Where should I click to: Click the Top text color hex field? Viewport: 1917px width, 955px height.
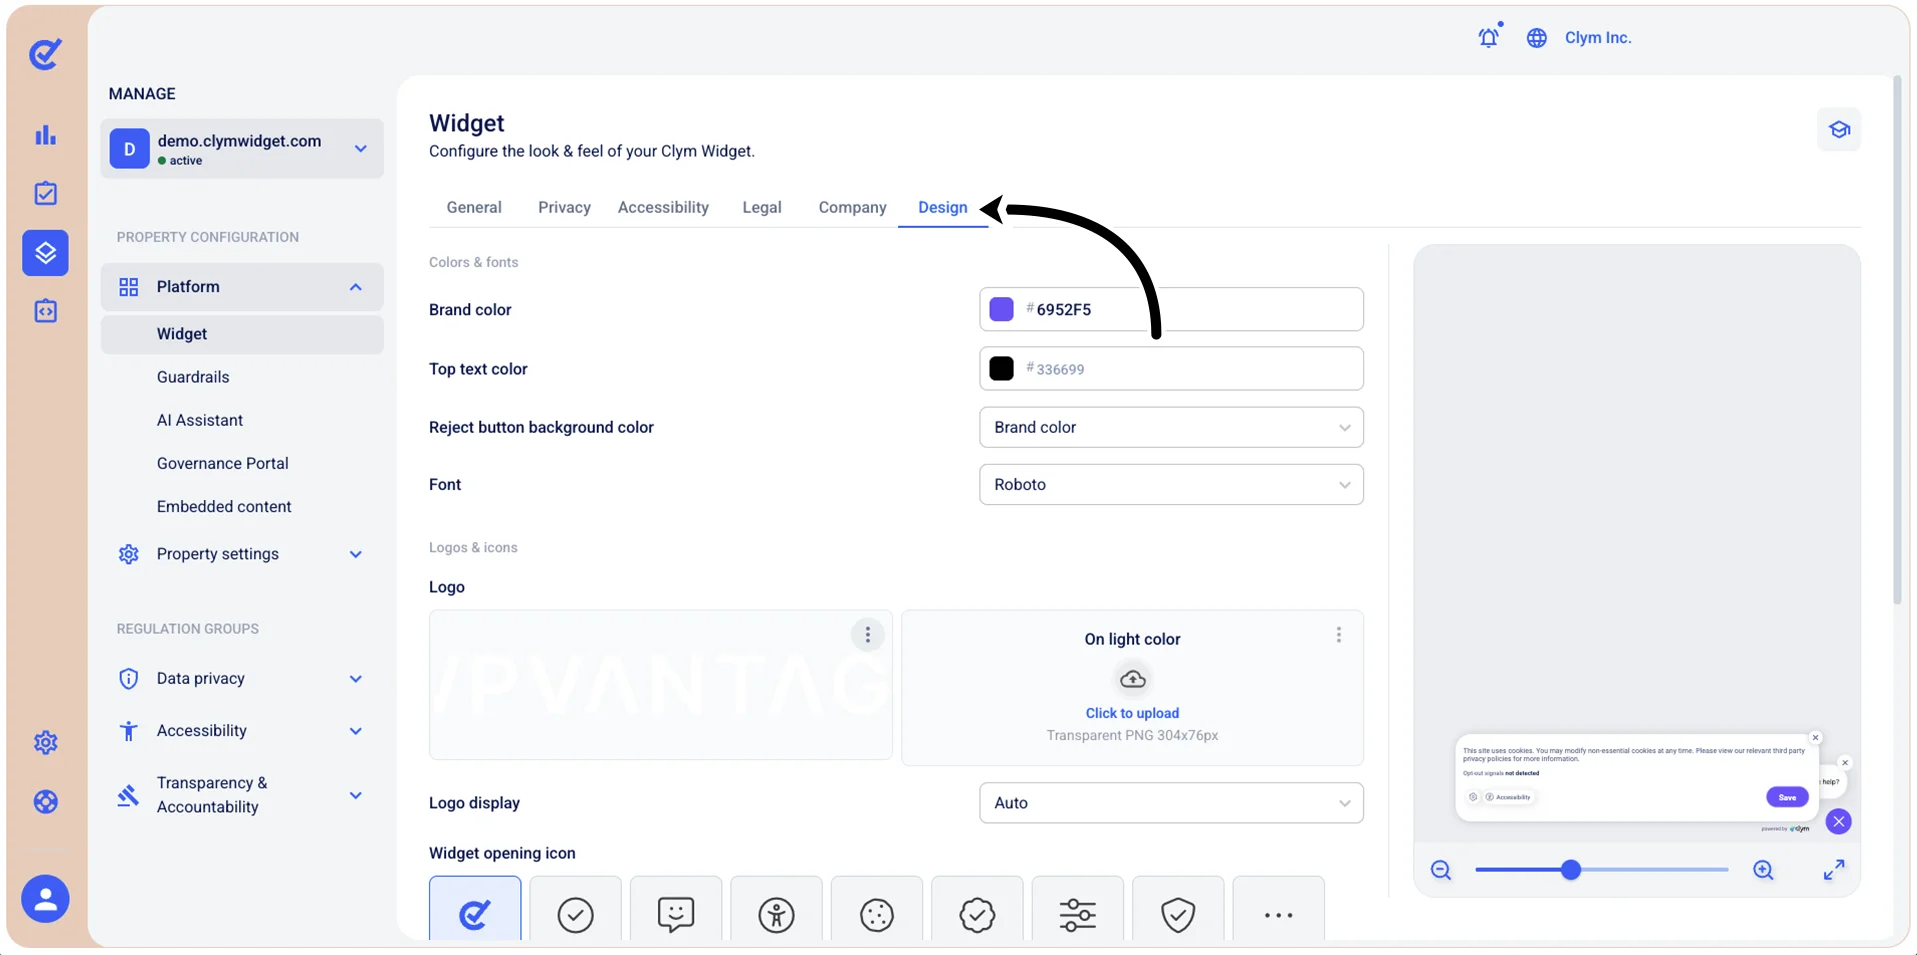pos(1171,369)
